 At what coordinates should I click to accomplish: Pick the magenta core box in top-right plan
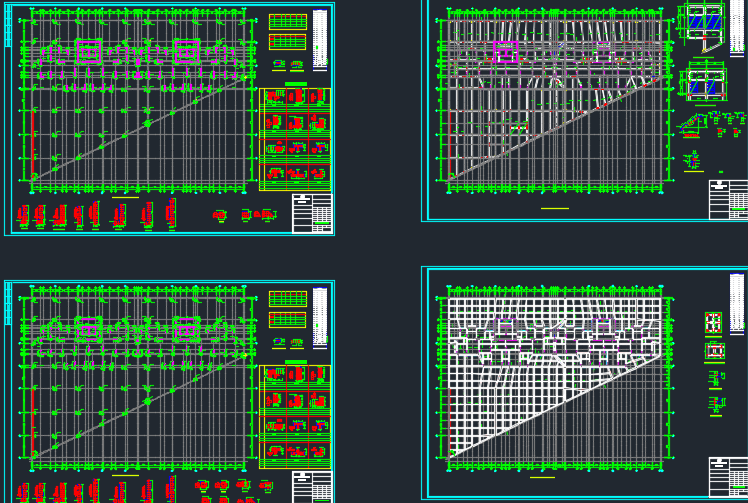pos(506,52)
